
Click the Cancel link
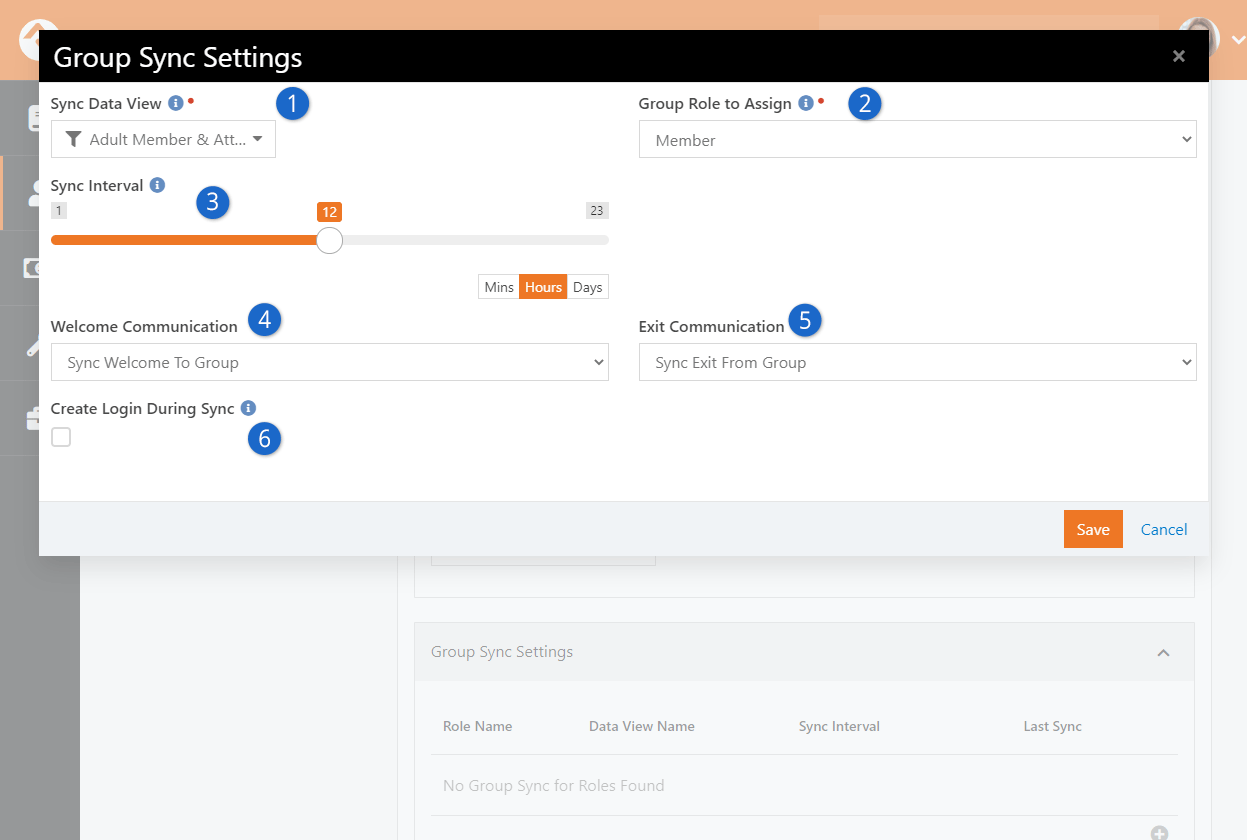1164,529
